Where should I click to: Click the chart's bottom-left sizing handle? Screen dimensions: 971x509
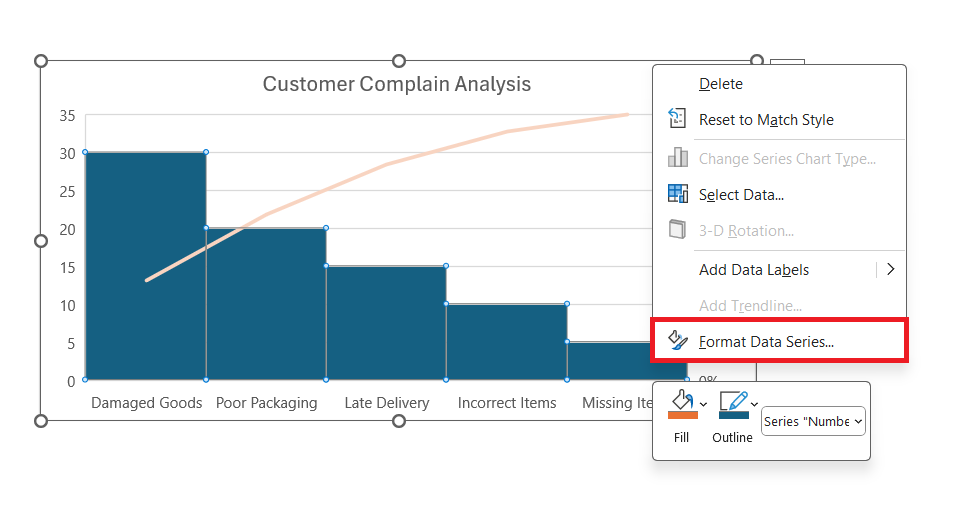(41, 421)
